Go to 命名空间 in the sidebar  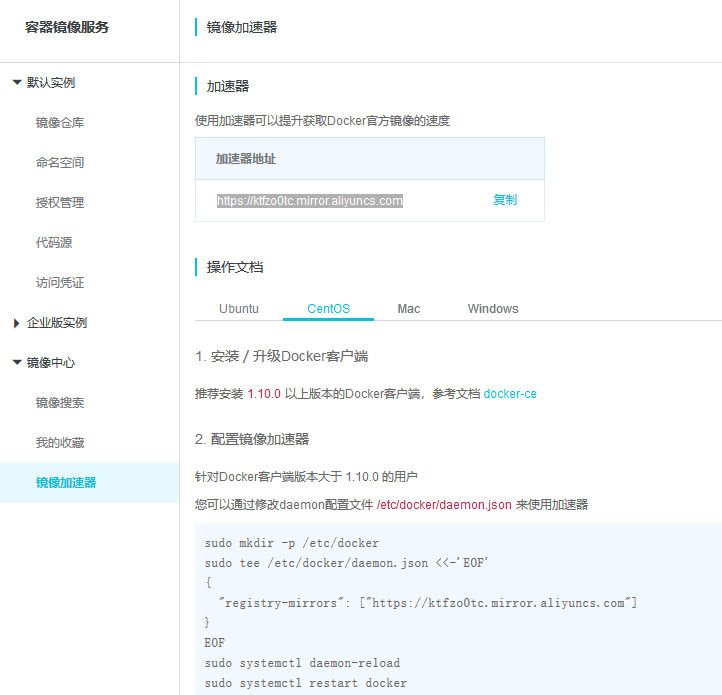click(x=60, y=163)
